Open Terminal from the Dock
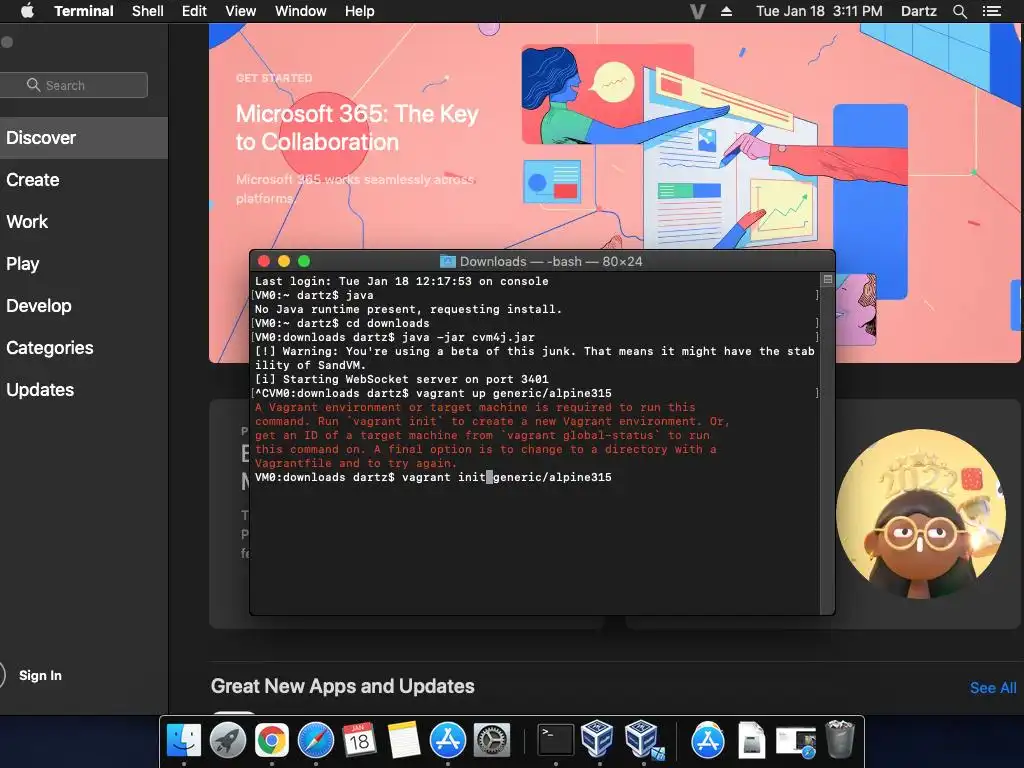This screenshot has height=768, width=1024. (x=556, y=741)
